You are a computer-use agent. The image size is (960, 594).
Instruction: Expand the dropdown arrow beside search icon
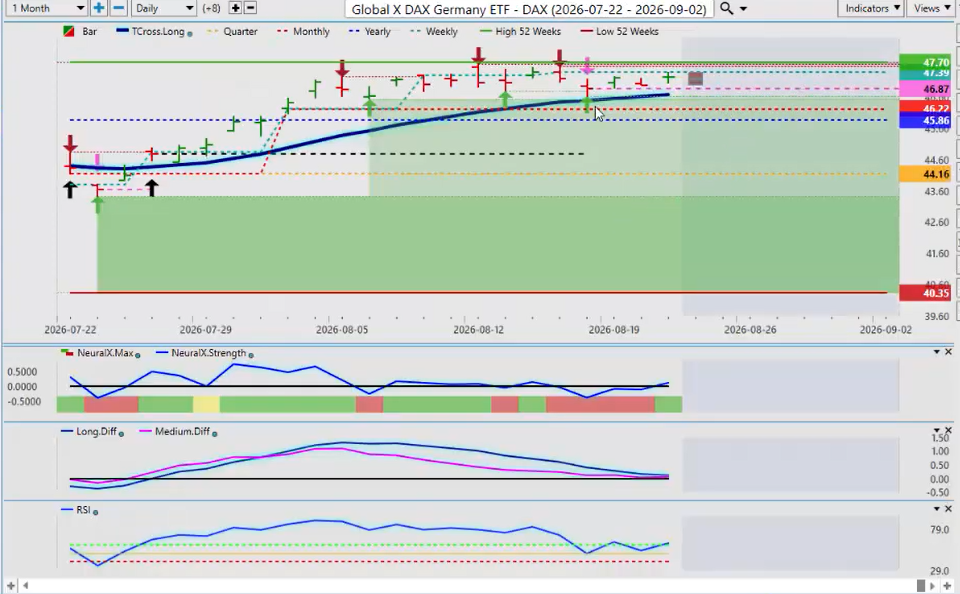pyautogui.click(x=743, y=9)
